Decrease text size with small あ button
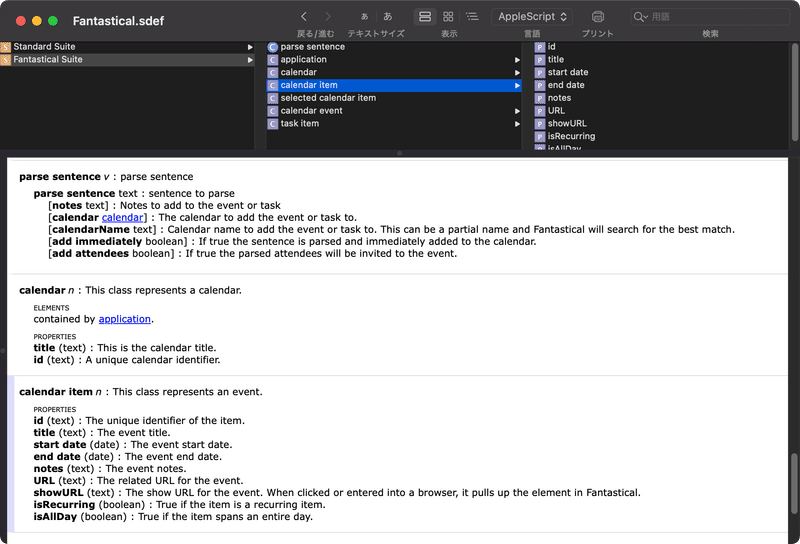 click(x=364, y=17)
